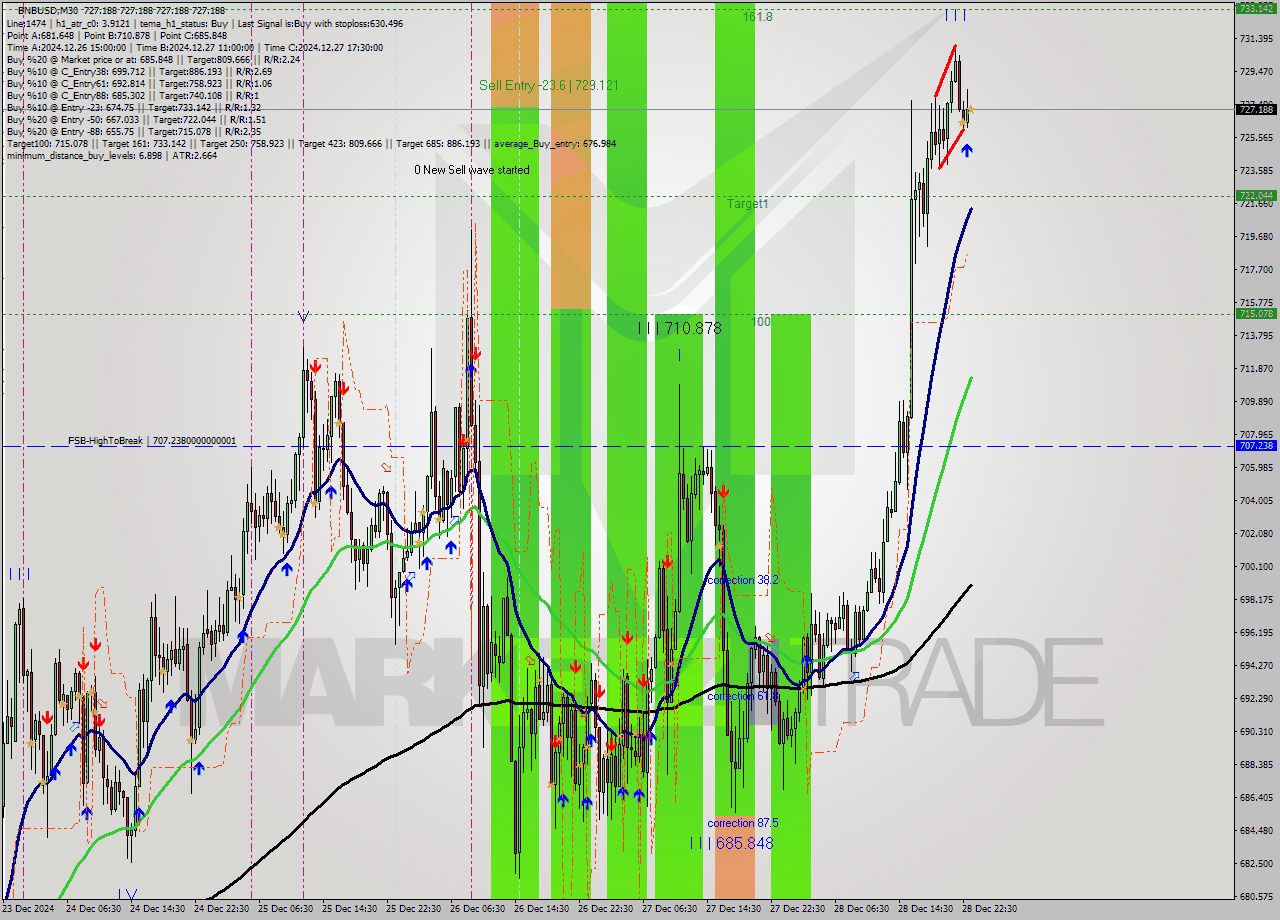Image resolution: width=1280 pixels, height=920 pixels.
Task: Click the current price tag 727.188
Action: (1256, 110)
